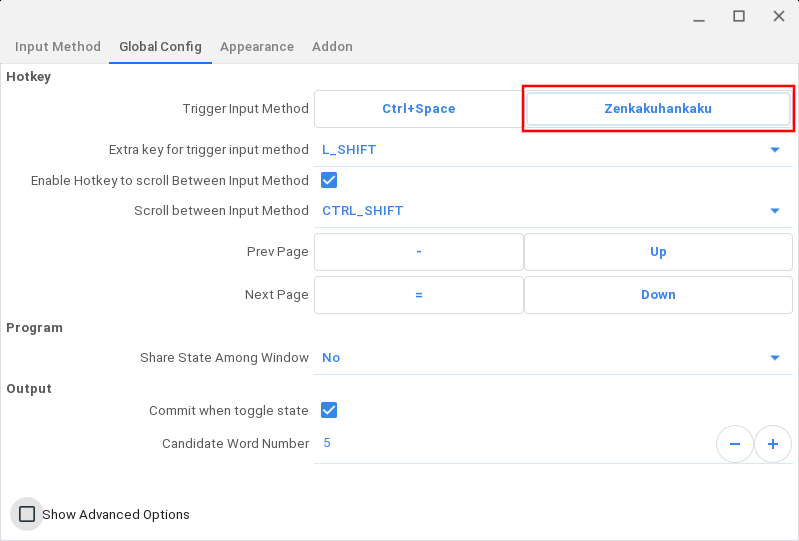Image resolution: width=799 pixels, height=541 pixels.
Task: Enable Show Advanced Options checkbox
Action: 27,514
